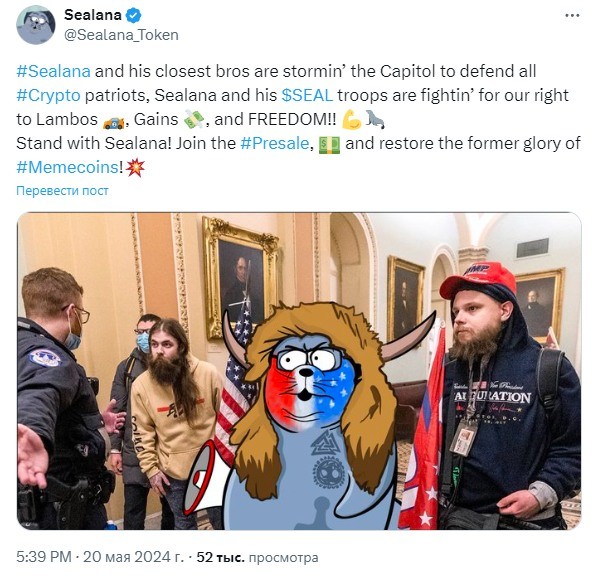Click the dollar banknote emoji
The image size is (595, 581).
pyautogui.click(x=329, y=145)
